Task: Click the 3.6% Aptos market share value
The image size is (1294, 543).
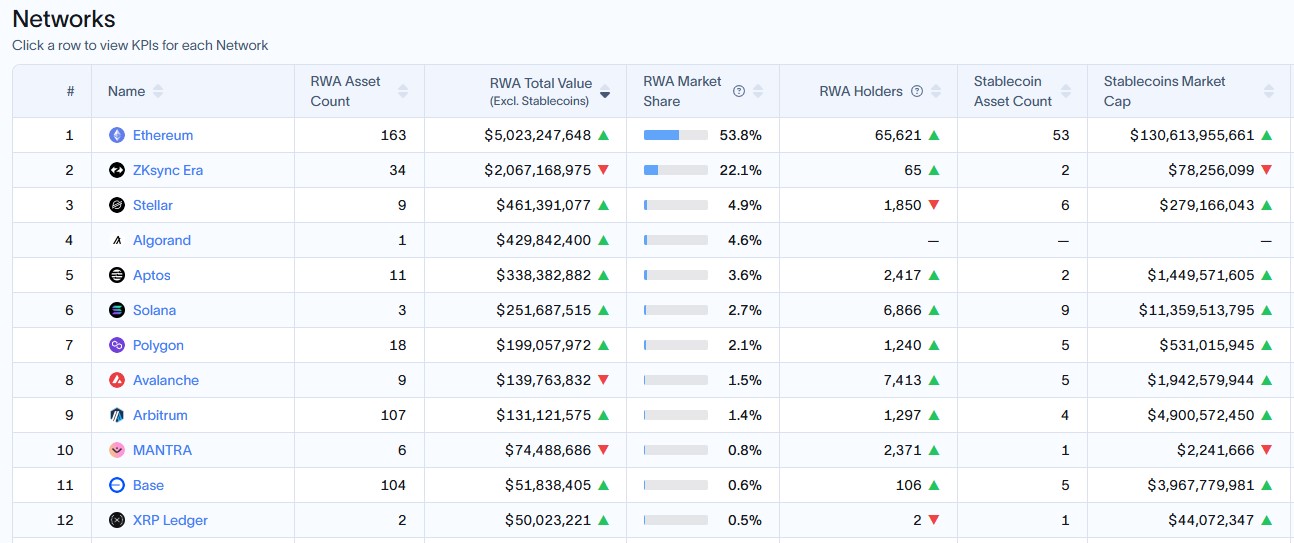Action: [x=745, y=275]
